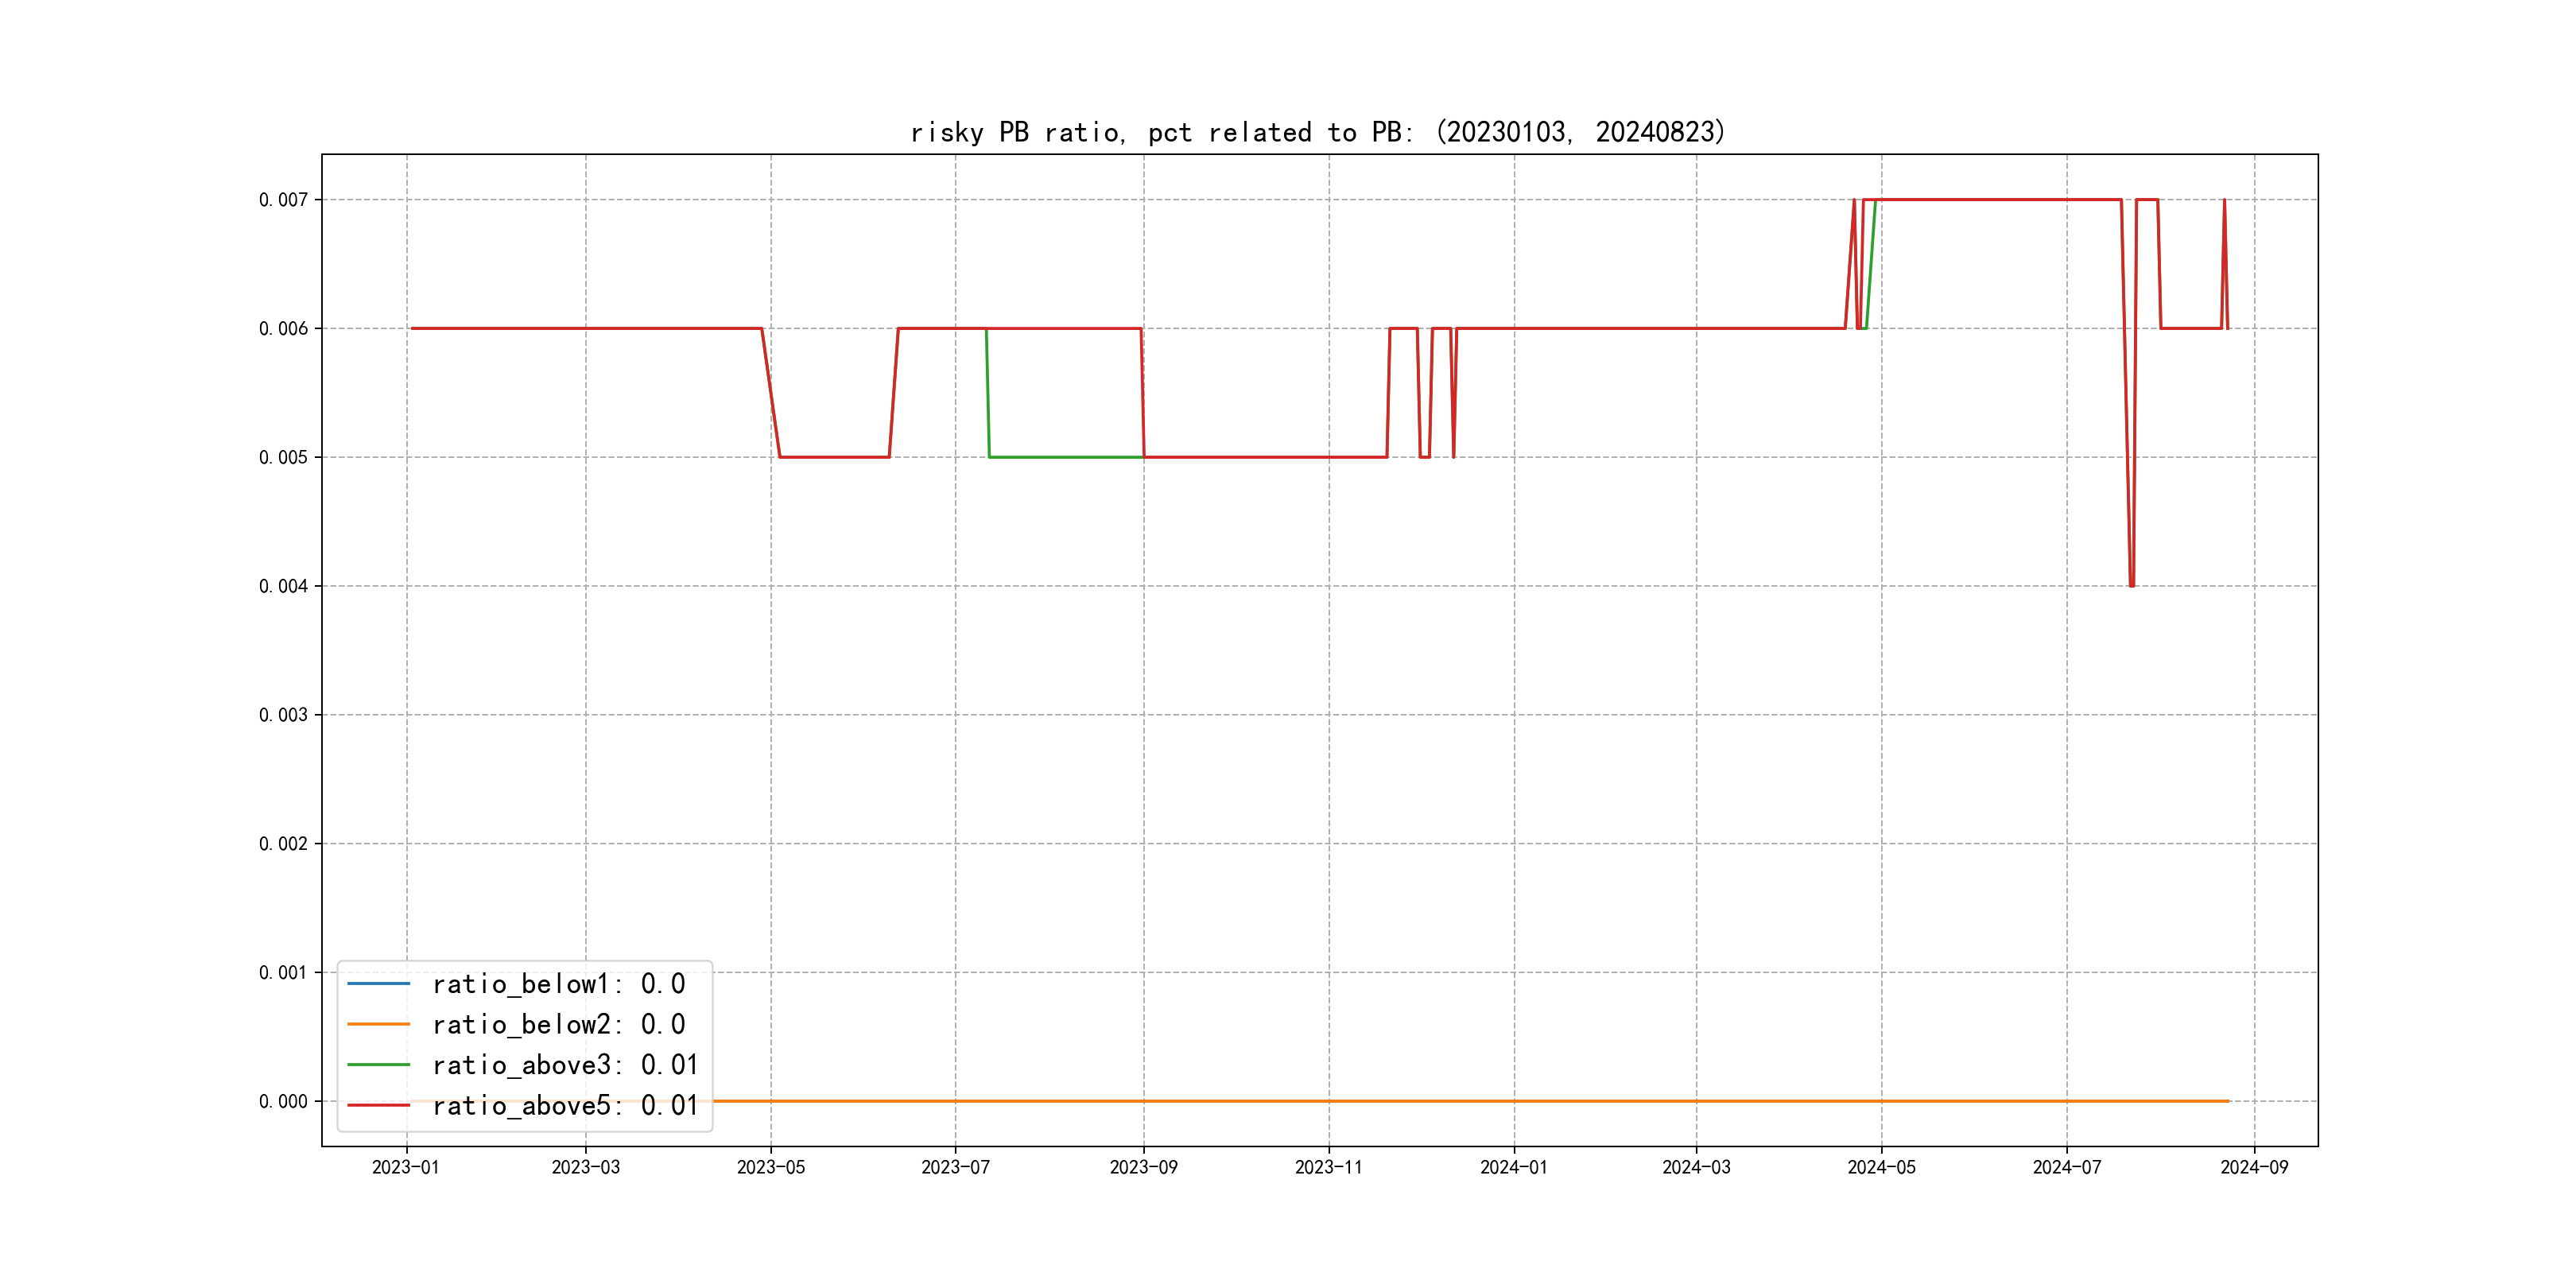
Task: Click the 2024-01 x-axis tick label
Action: (x=1513, y=1167)
